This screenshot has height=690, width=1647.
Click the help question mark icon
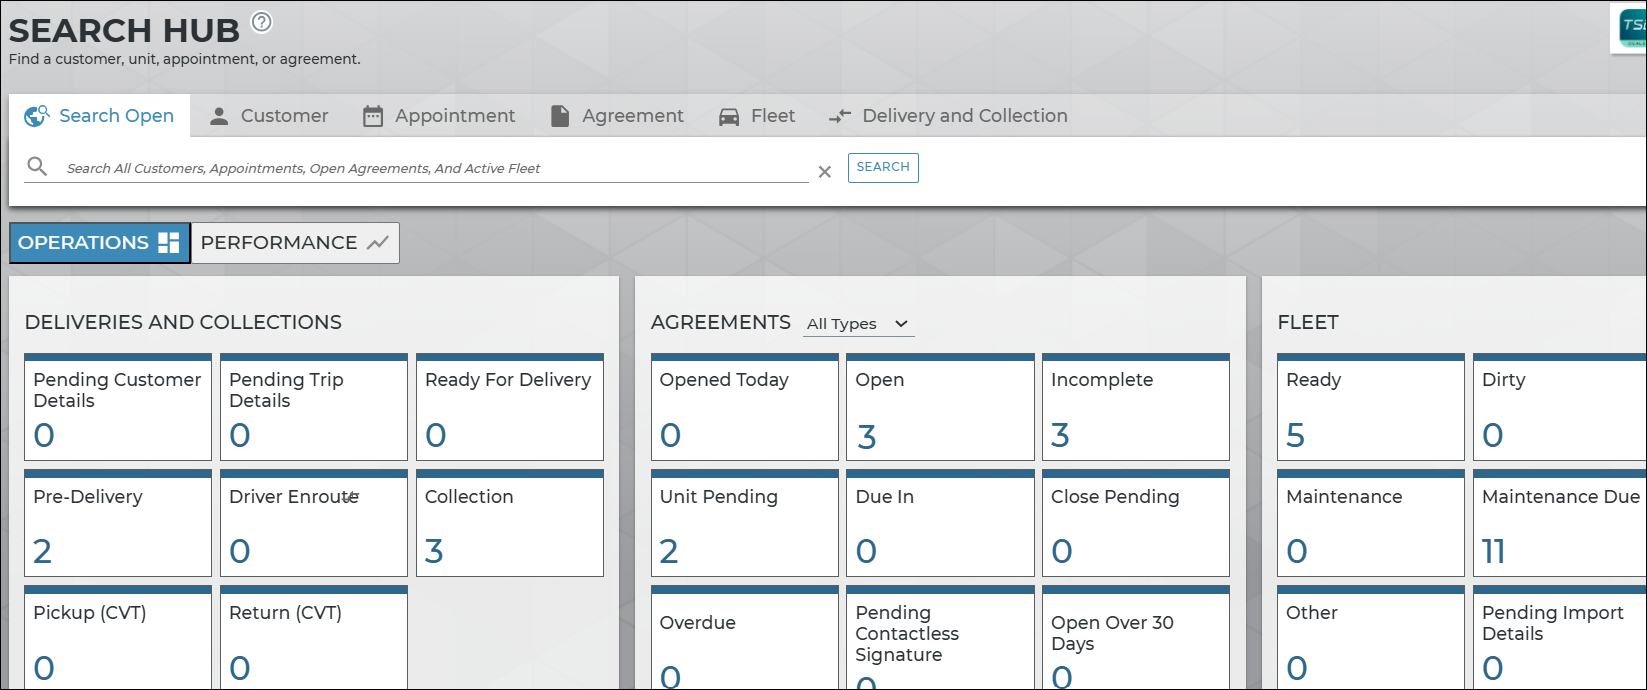pyautogui.click(x=261, y=22)
